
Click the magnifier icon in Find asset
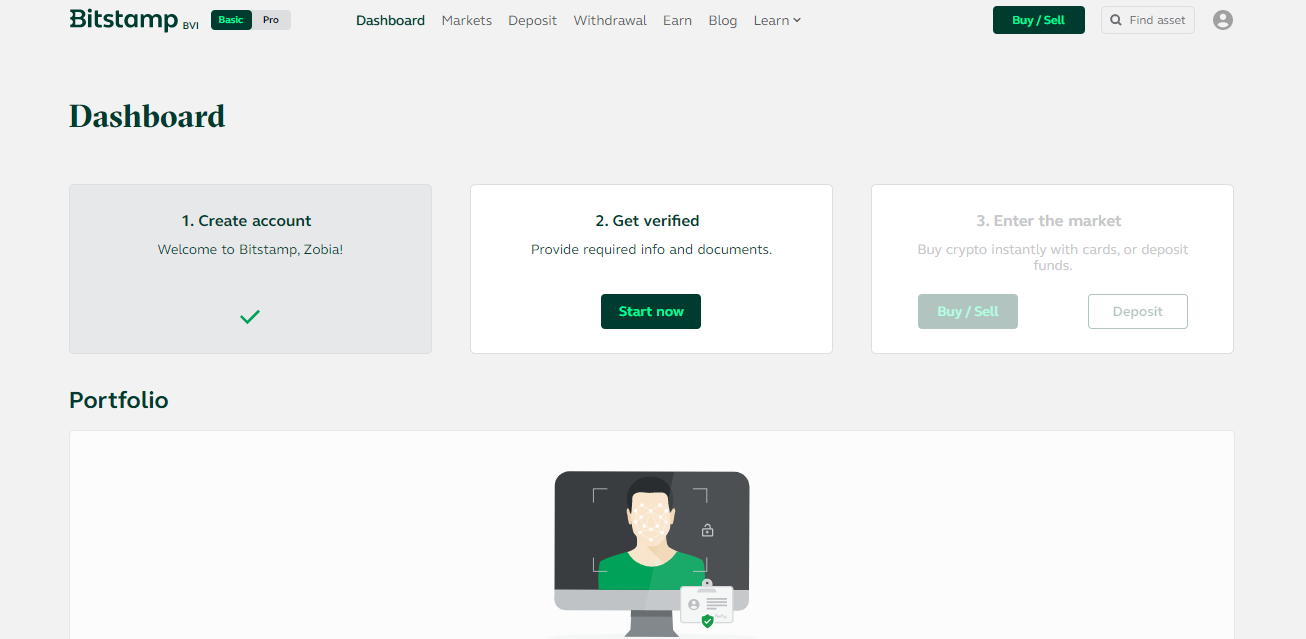[1116, 20]
